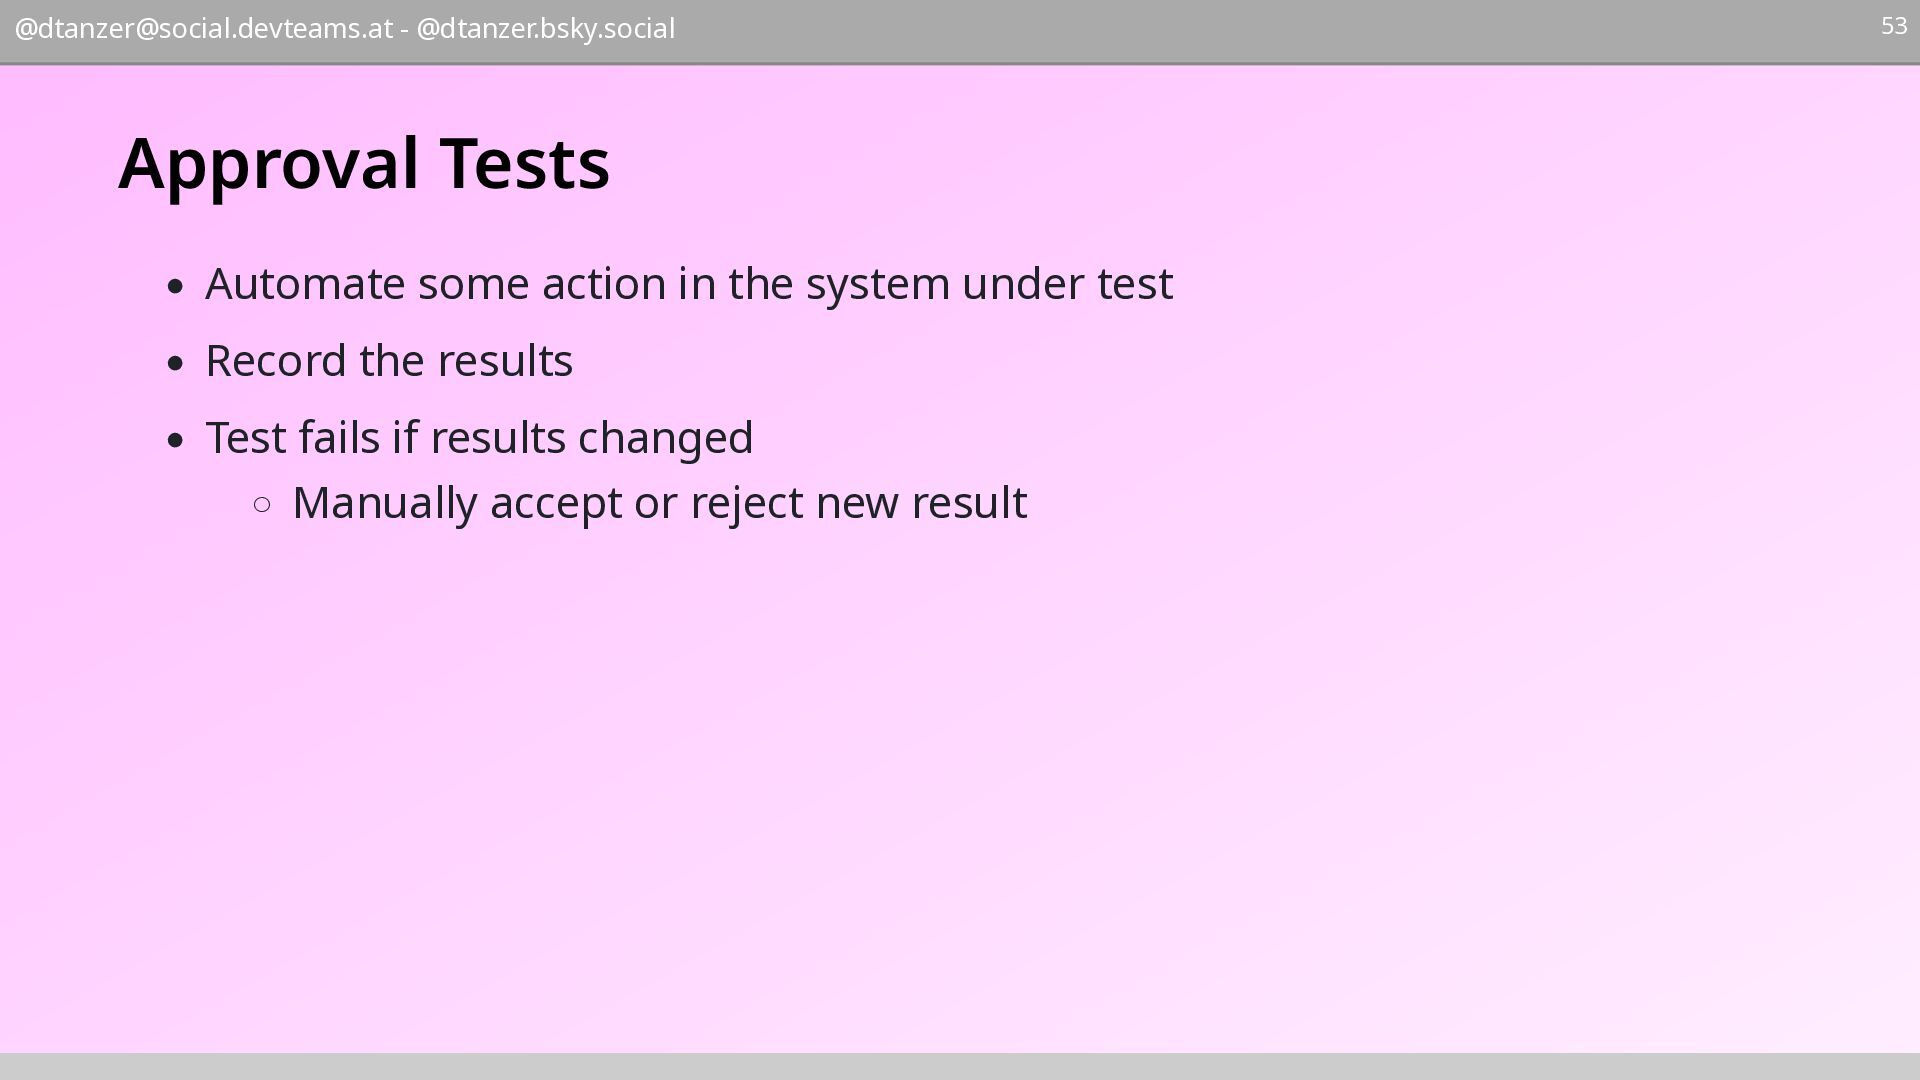Click the word "Automate" in the first bullet
Image resolution: width=1920 pixels, height=1080 pixels.
pos(305,284)
